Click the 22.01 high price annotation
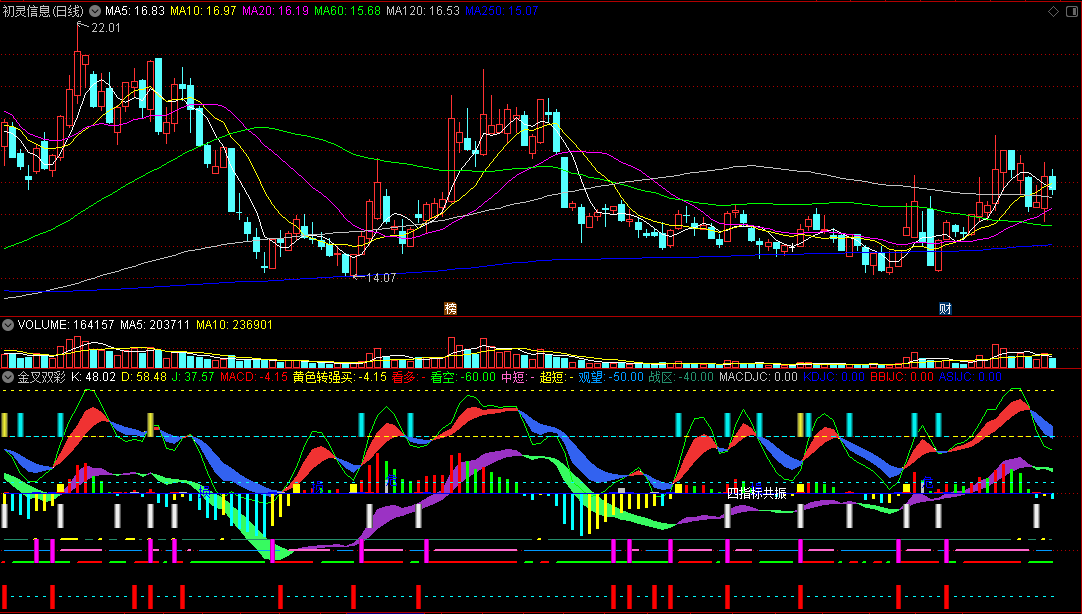 click(106, 28)
